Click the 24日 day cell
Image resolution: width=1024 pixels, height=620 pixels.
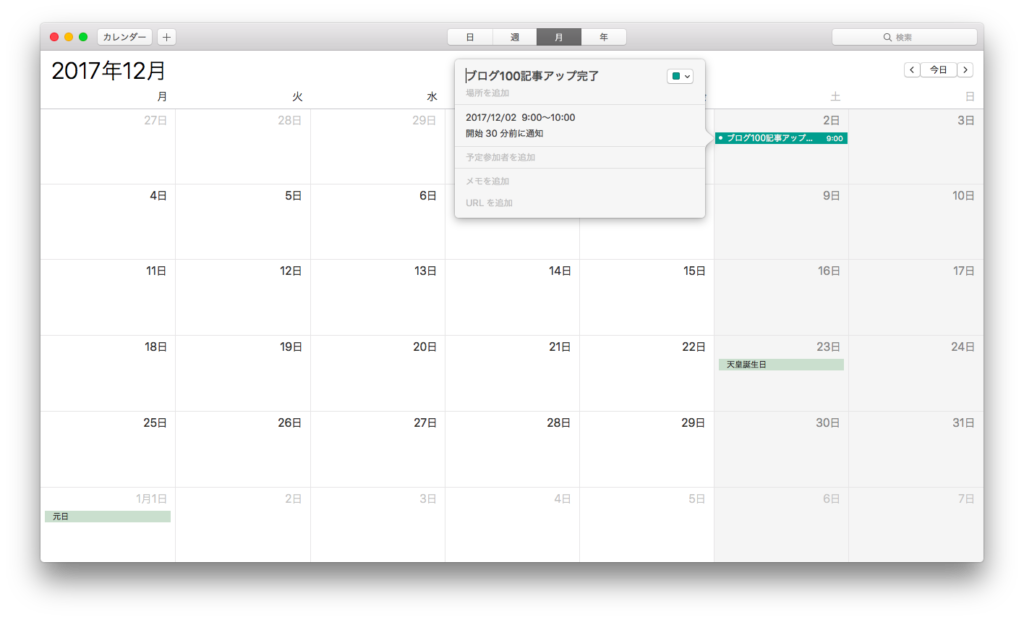click(916, 374)
